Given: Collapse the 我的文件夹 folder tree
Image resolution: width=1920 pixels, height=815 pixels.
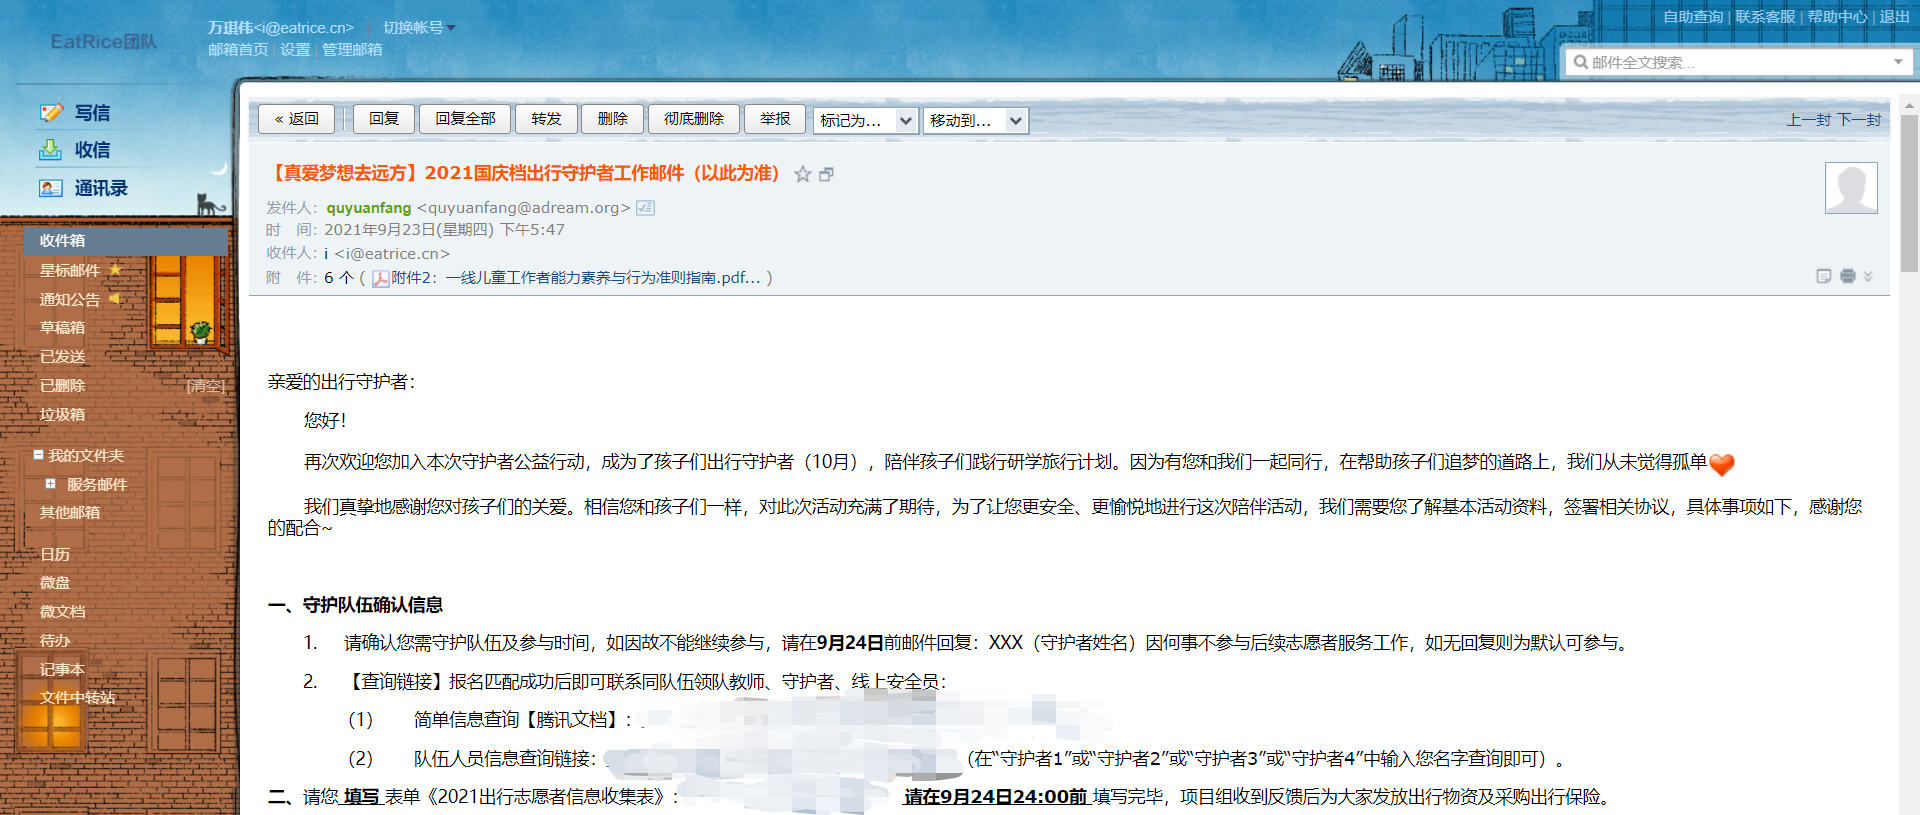Looking at the screenshot, I should 38,455.
